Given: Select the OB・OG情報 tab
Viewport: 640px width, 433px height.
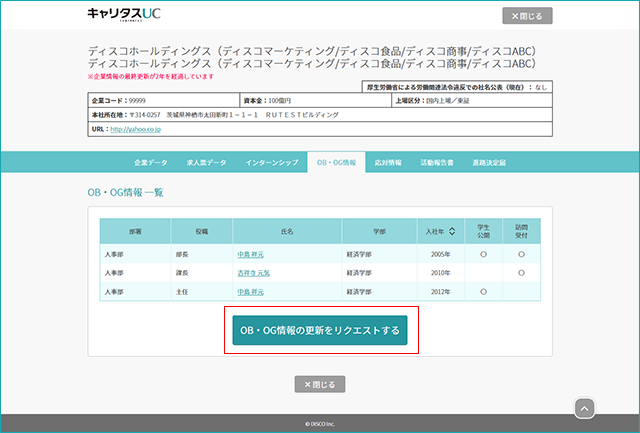Looking at the screenshot, I should point(336,162).
